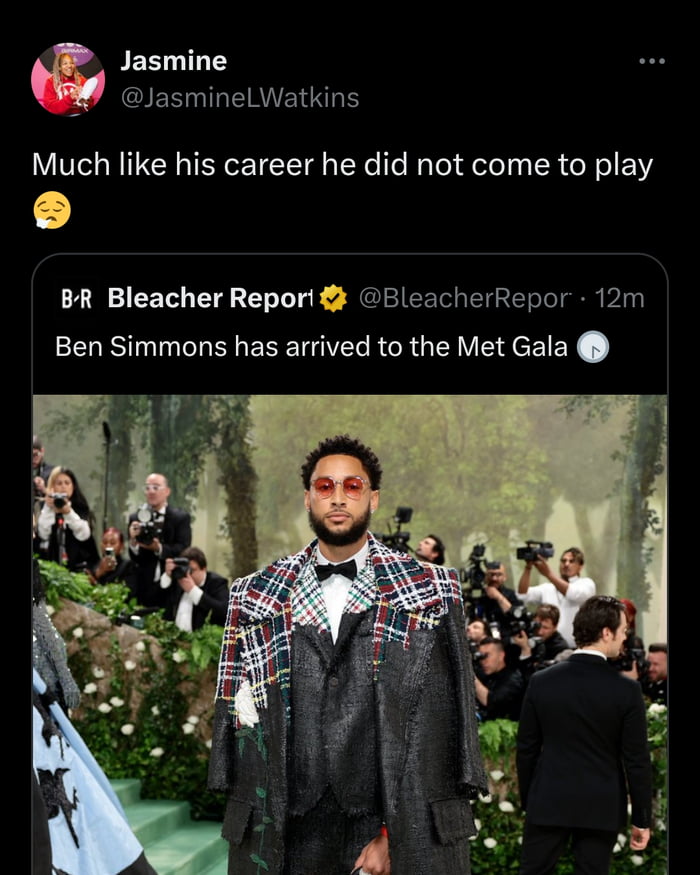Viewport: 700px width, 875px height.
Task: Click the white flower on the tweed jacket
Action: tap(246, 703)
